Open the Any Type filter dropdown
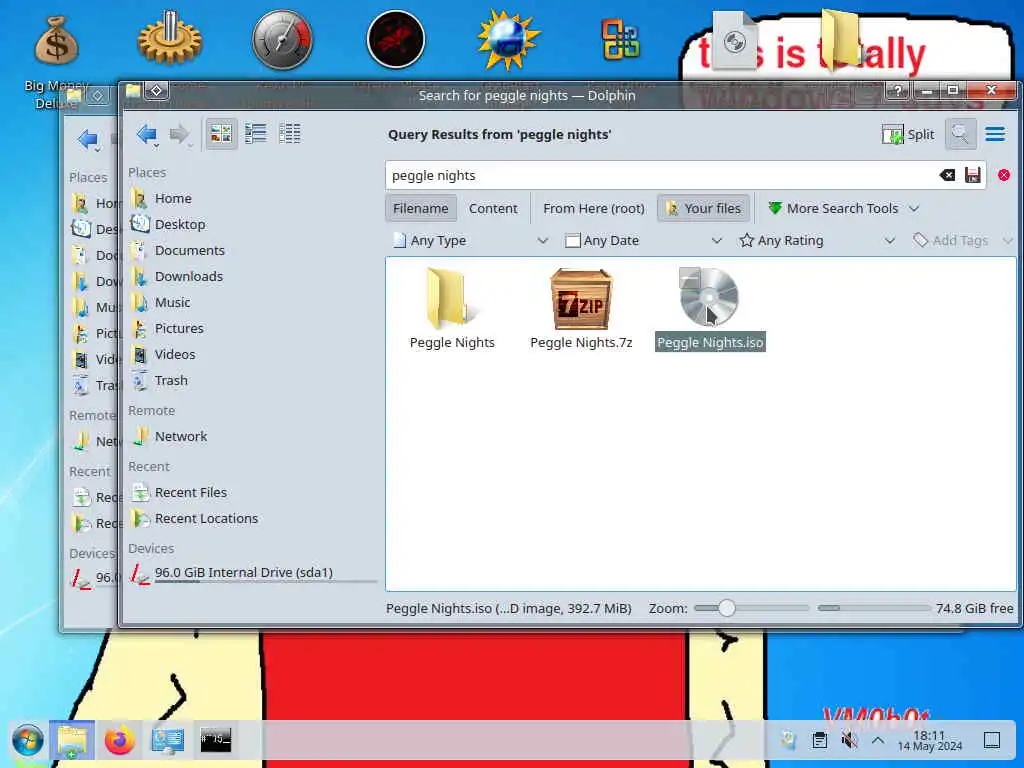 tap(470, 240)
